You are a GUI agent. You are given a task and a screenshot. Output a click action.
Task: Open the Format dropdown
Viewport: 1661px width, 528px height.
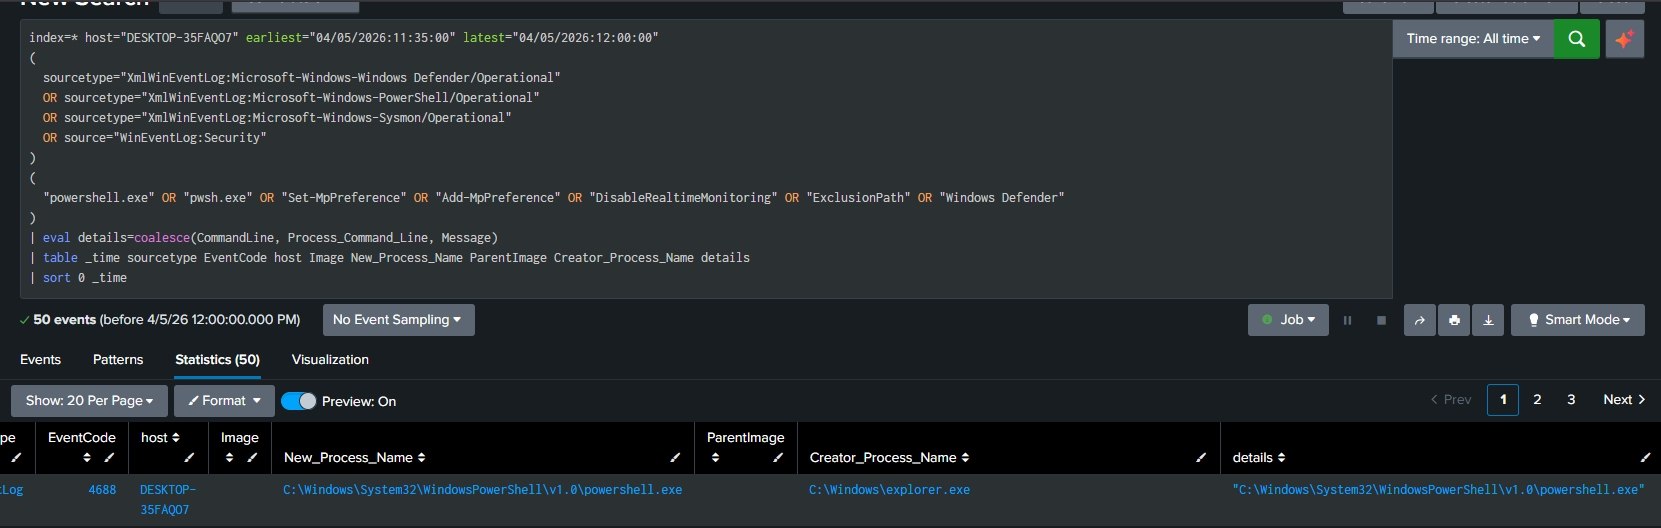click(x=224, y=401)
